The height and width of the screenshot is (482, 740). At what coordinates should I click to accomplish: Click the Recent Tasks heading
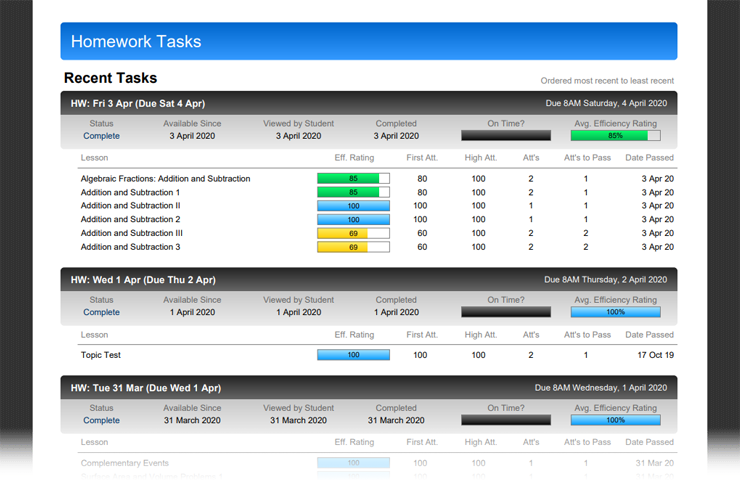[110, 78]
